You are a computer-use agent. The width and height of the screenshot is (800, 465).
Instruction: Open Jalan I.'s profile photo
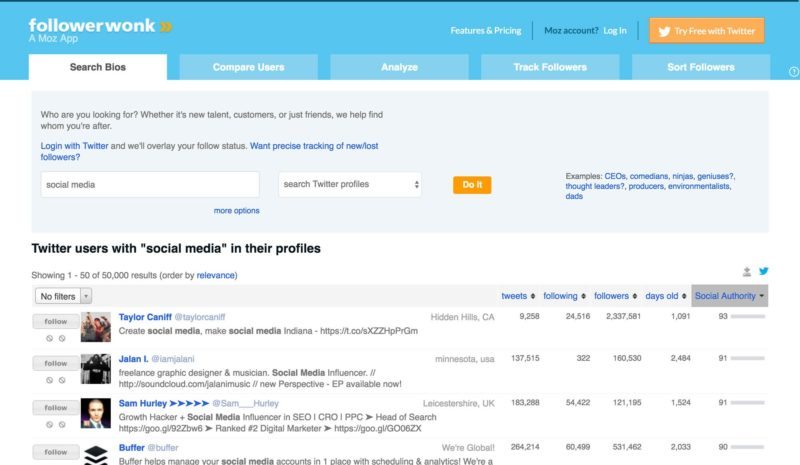pyautogui.click(x=95, y=369)
